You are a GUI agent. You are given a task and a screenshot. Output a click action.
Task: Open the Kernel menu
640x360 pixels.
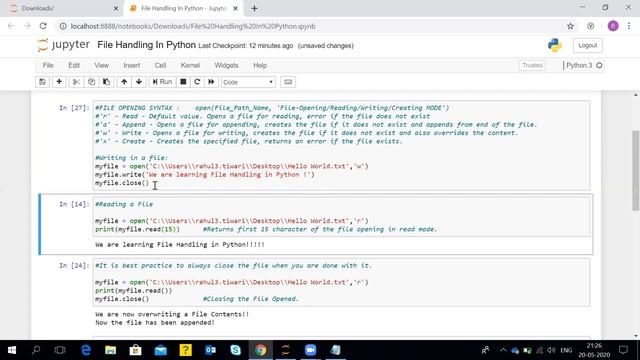[x=190, y=65]
